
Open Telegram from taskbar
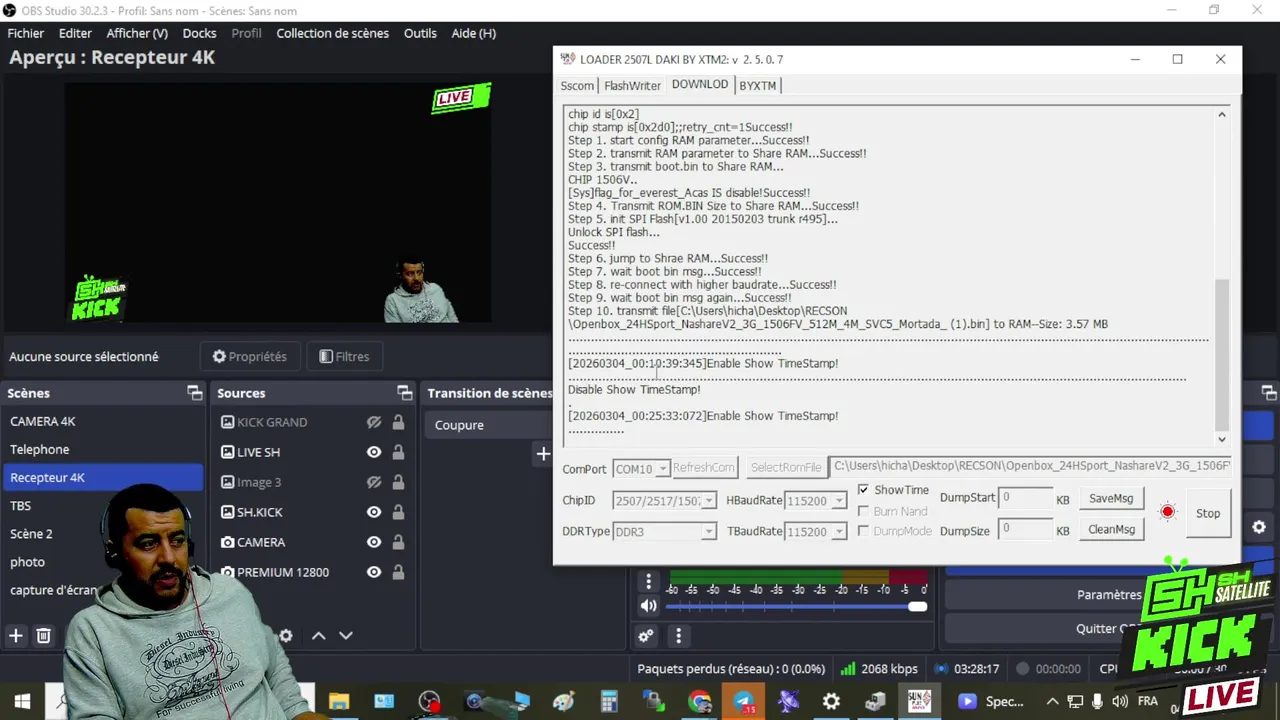(744, 701)
